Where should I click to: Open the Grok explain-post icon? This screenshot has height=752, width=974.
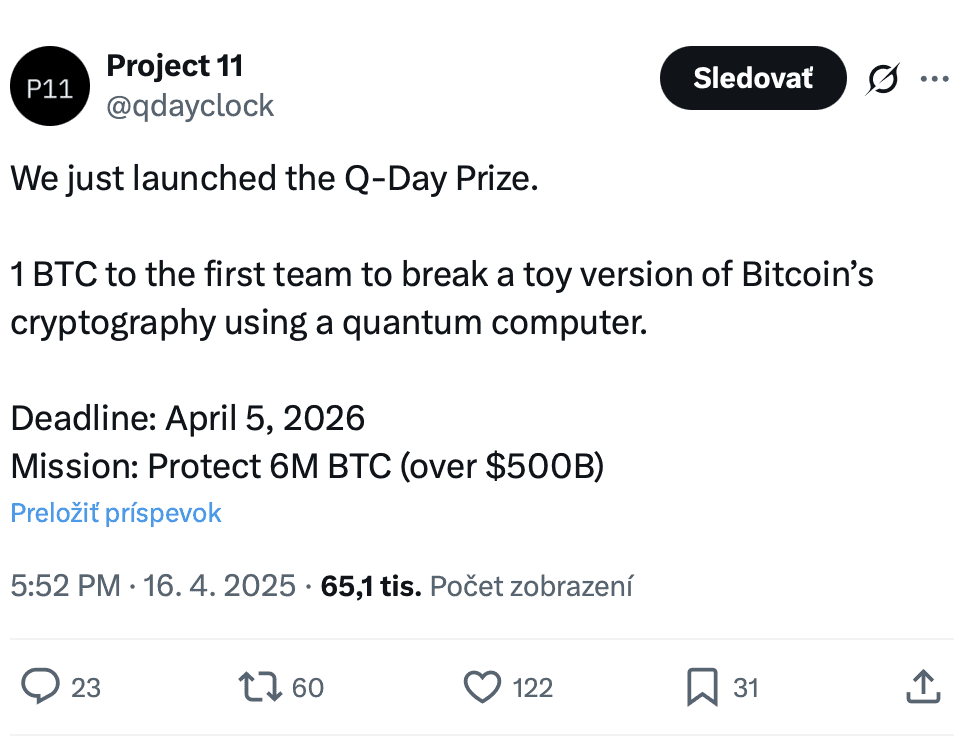[x=882, y=79]
